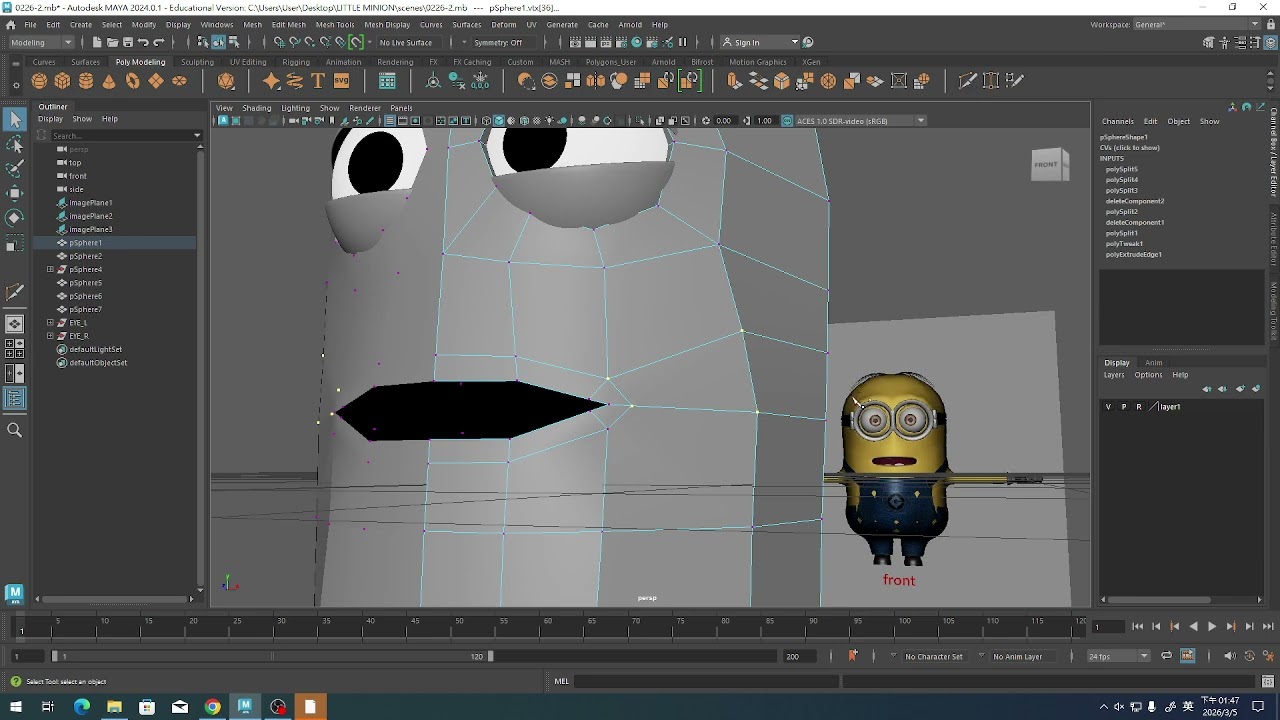Activate the Scale tool in Tool Box
Viewport: 1280px width, 720px height.
pos(14,242)
